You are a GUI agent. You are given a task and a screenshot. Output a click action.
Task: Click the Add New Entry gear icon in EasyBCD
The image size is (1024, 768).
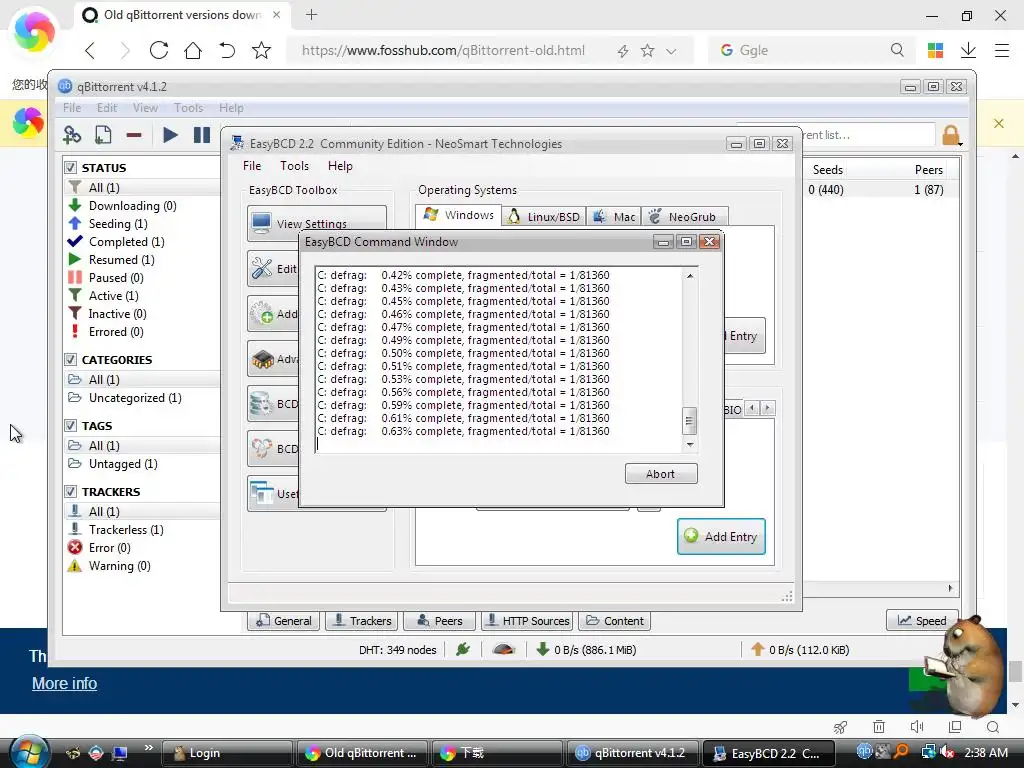(262, 313)
